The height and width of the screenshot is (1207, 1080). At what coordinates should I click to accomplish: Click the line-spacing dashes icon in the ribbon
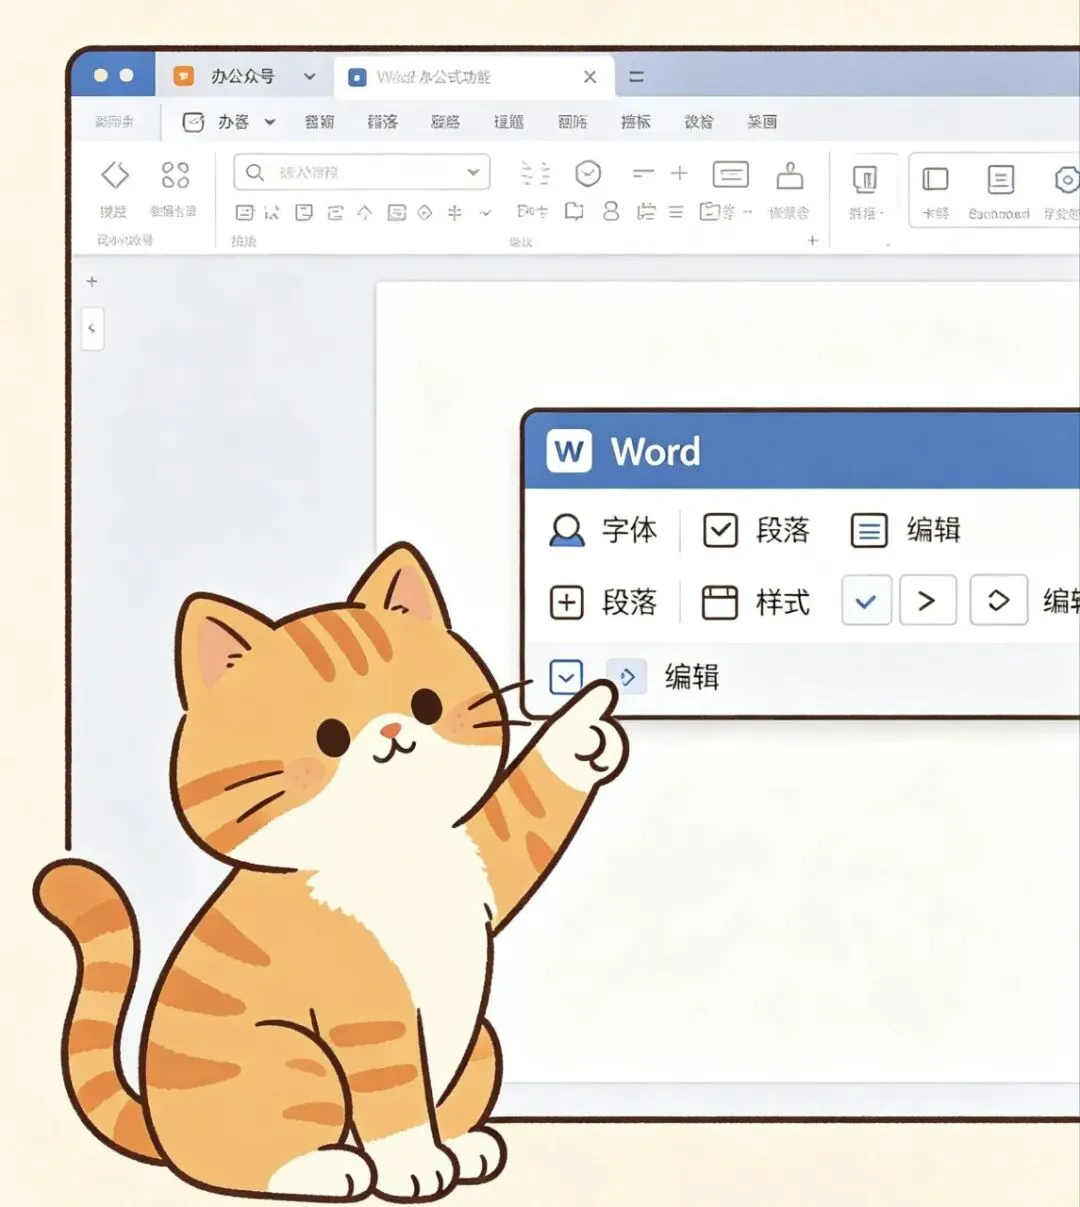535,174
